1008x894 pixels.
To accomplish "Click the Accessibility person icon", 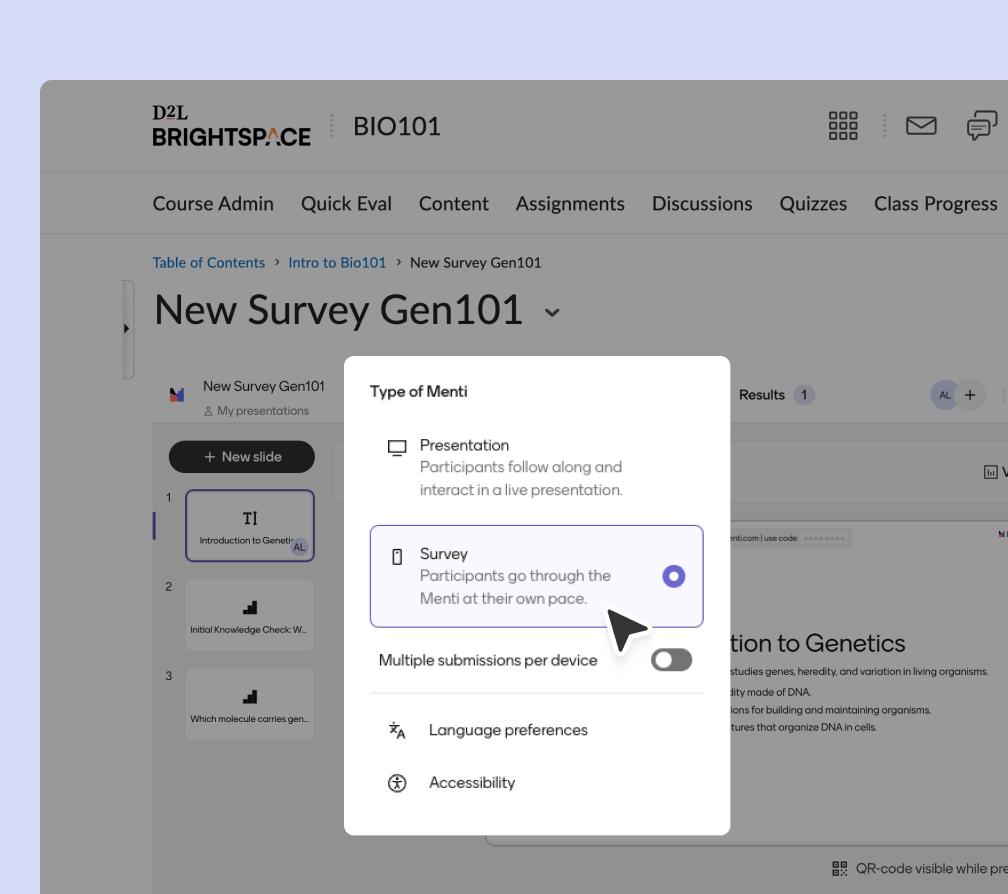I will point(397,783).
